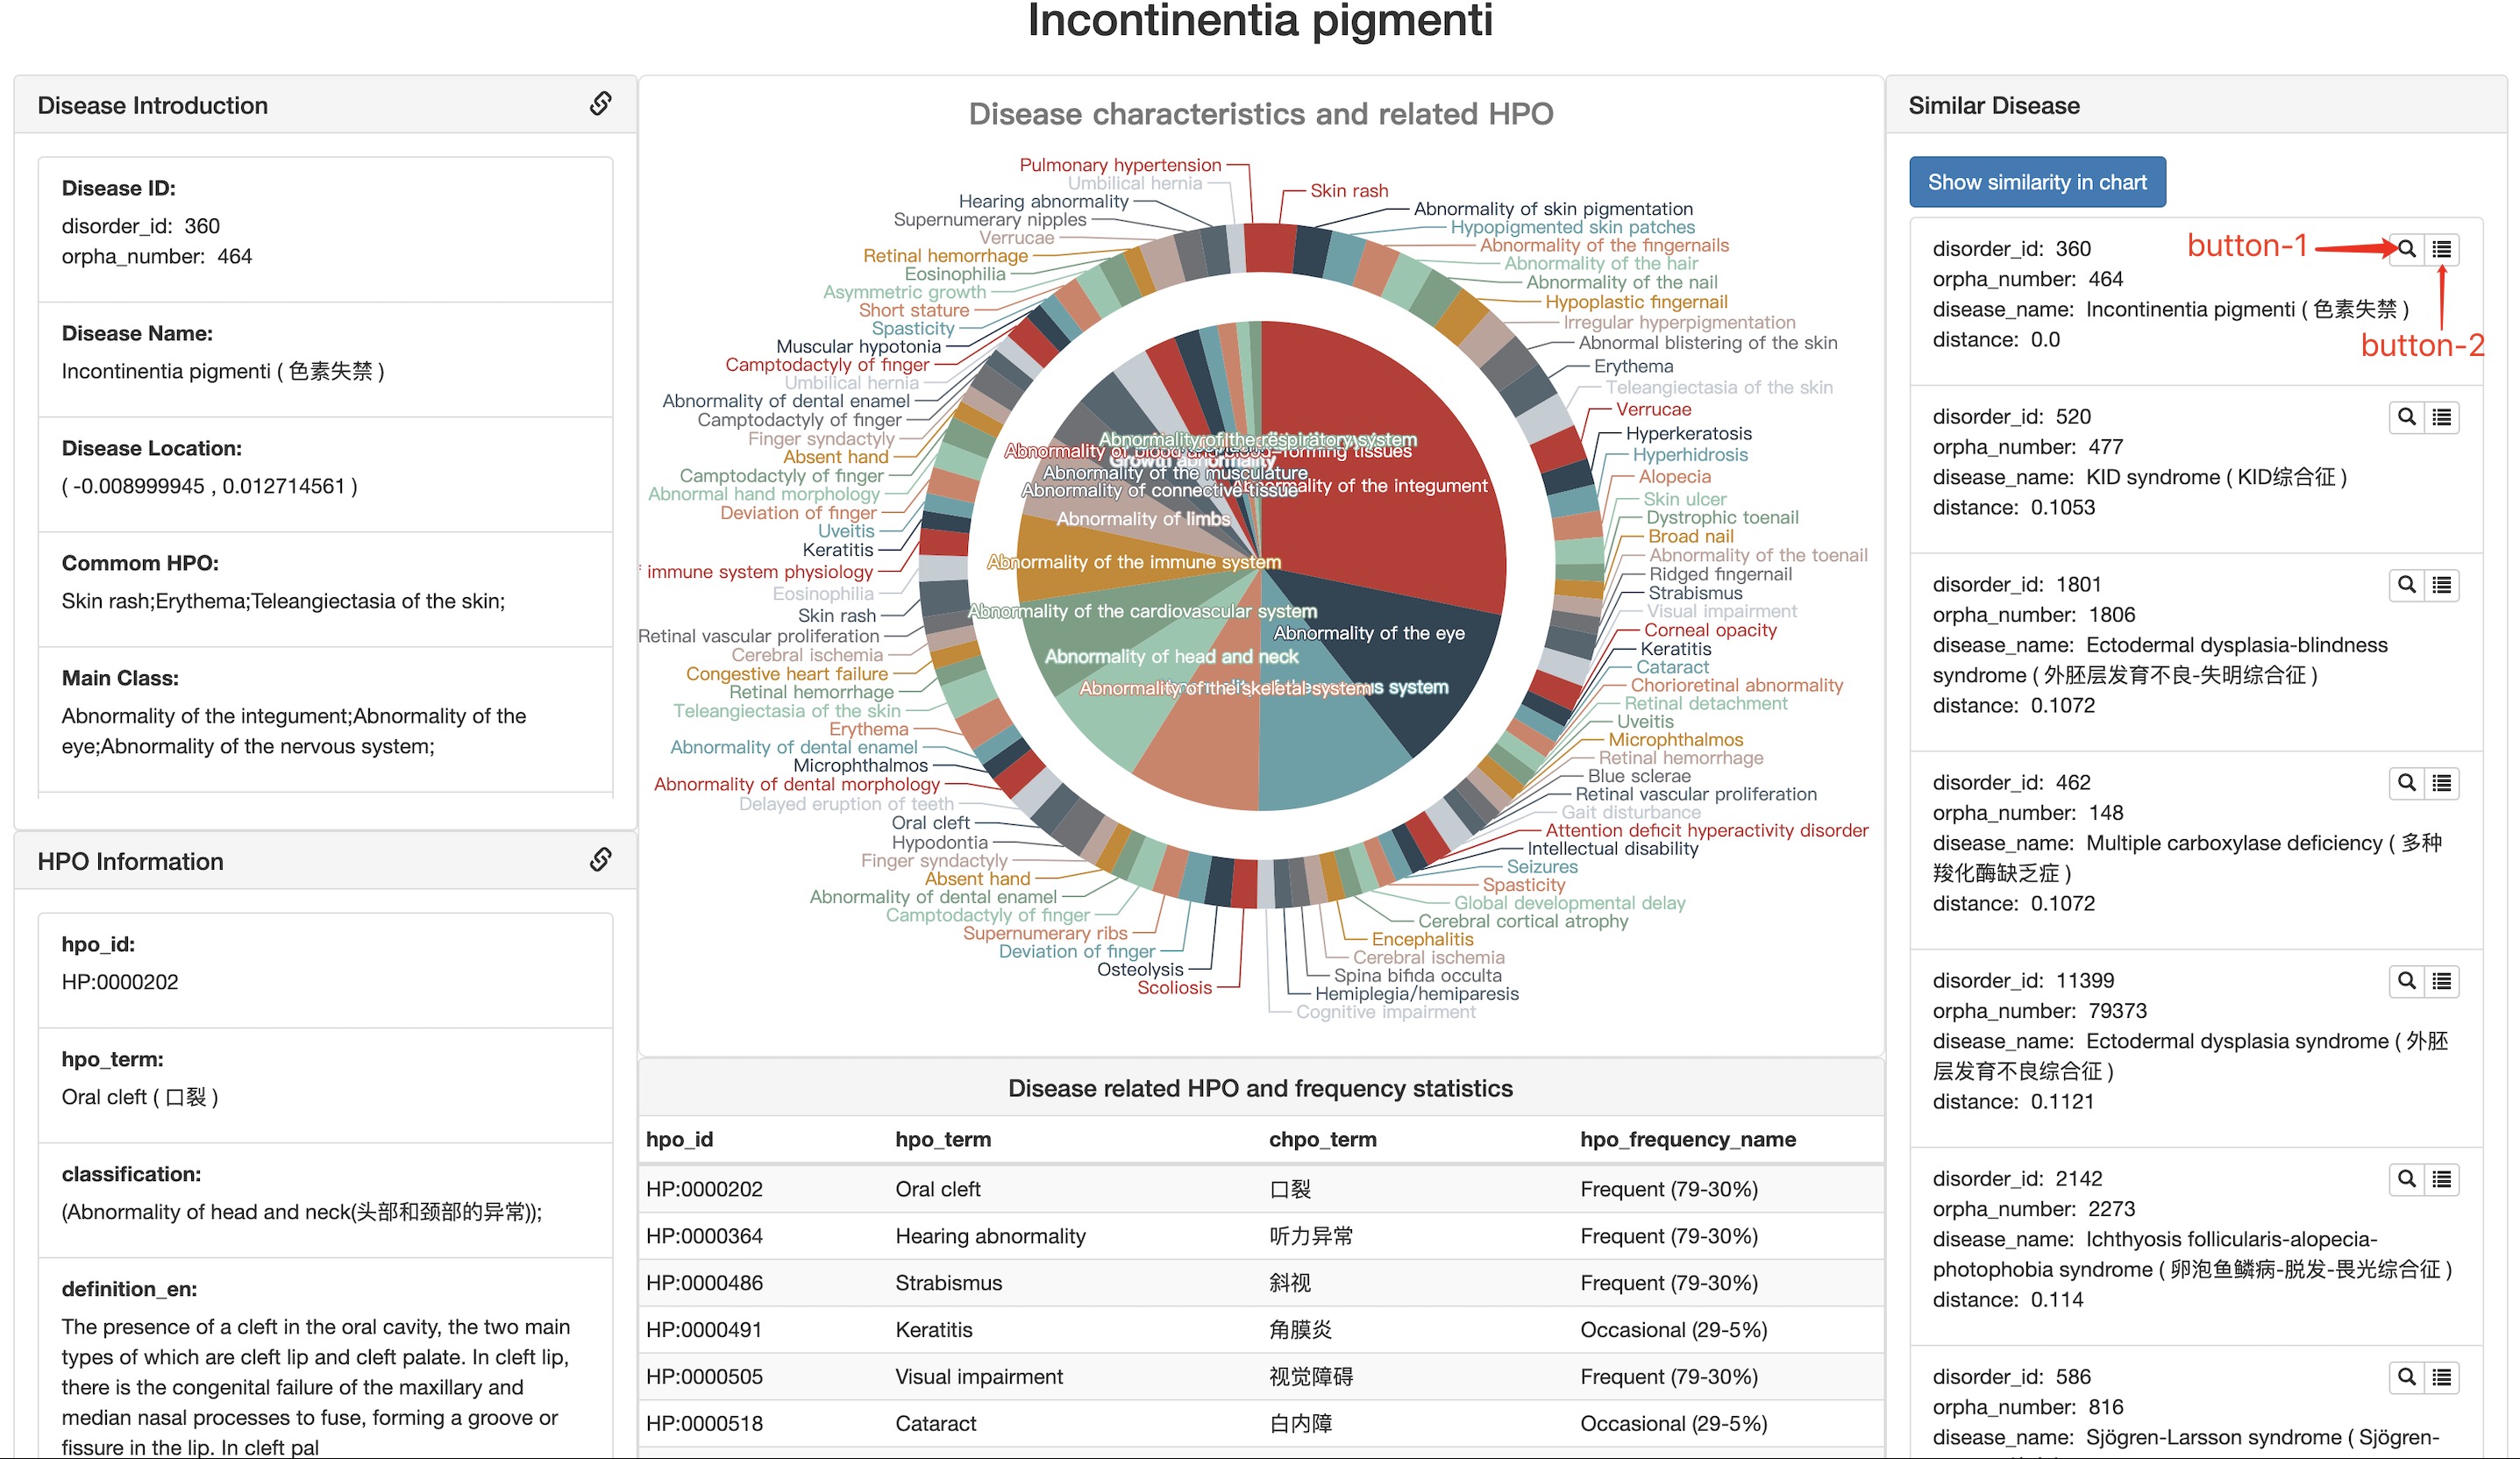Click search icon for disorder_id 11399
Viewport: 2520px width, 1459px height.
[2407, 981]
